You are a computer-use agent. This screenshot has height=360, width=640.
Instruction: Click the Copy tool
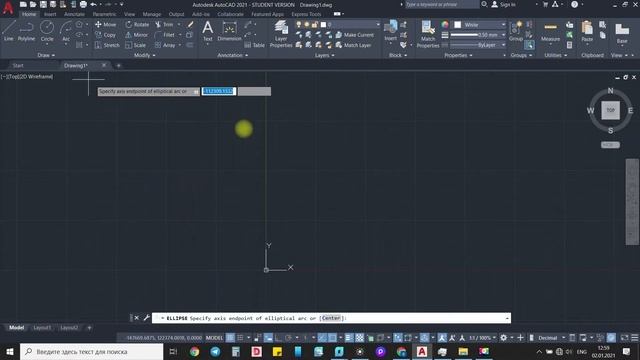tap(105, 35)
